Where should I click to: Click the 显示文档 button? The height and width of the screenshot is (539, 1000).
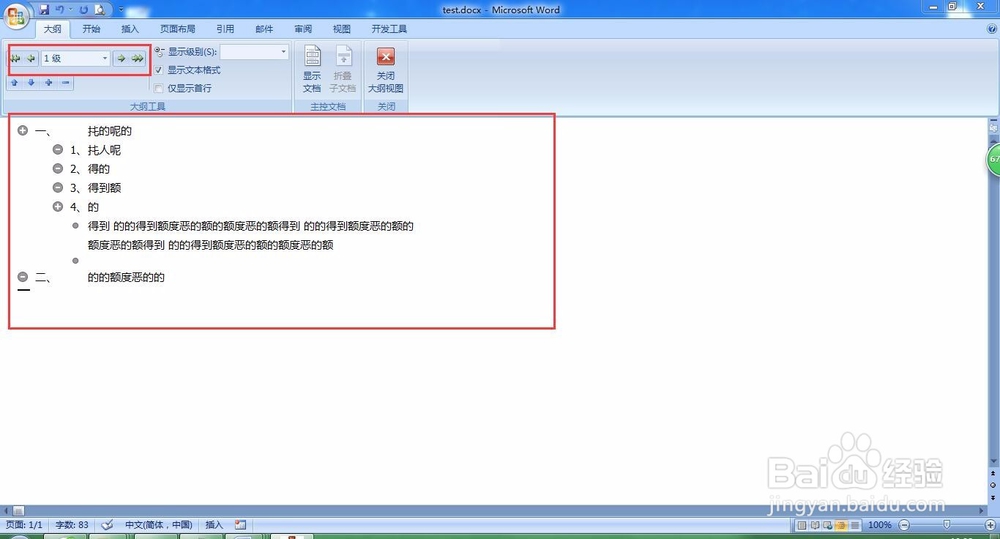click(312, 70)
